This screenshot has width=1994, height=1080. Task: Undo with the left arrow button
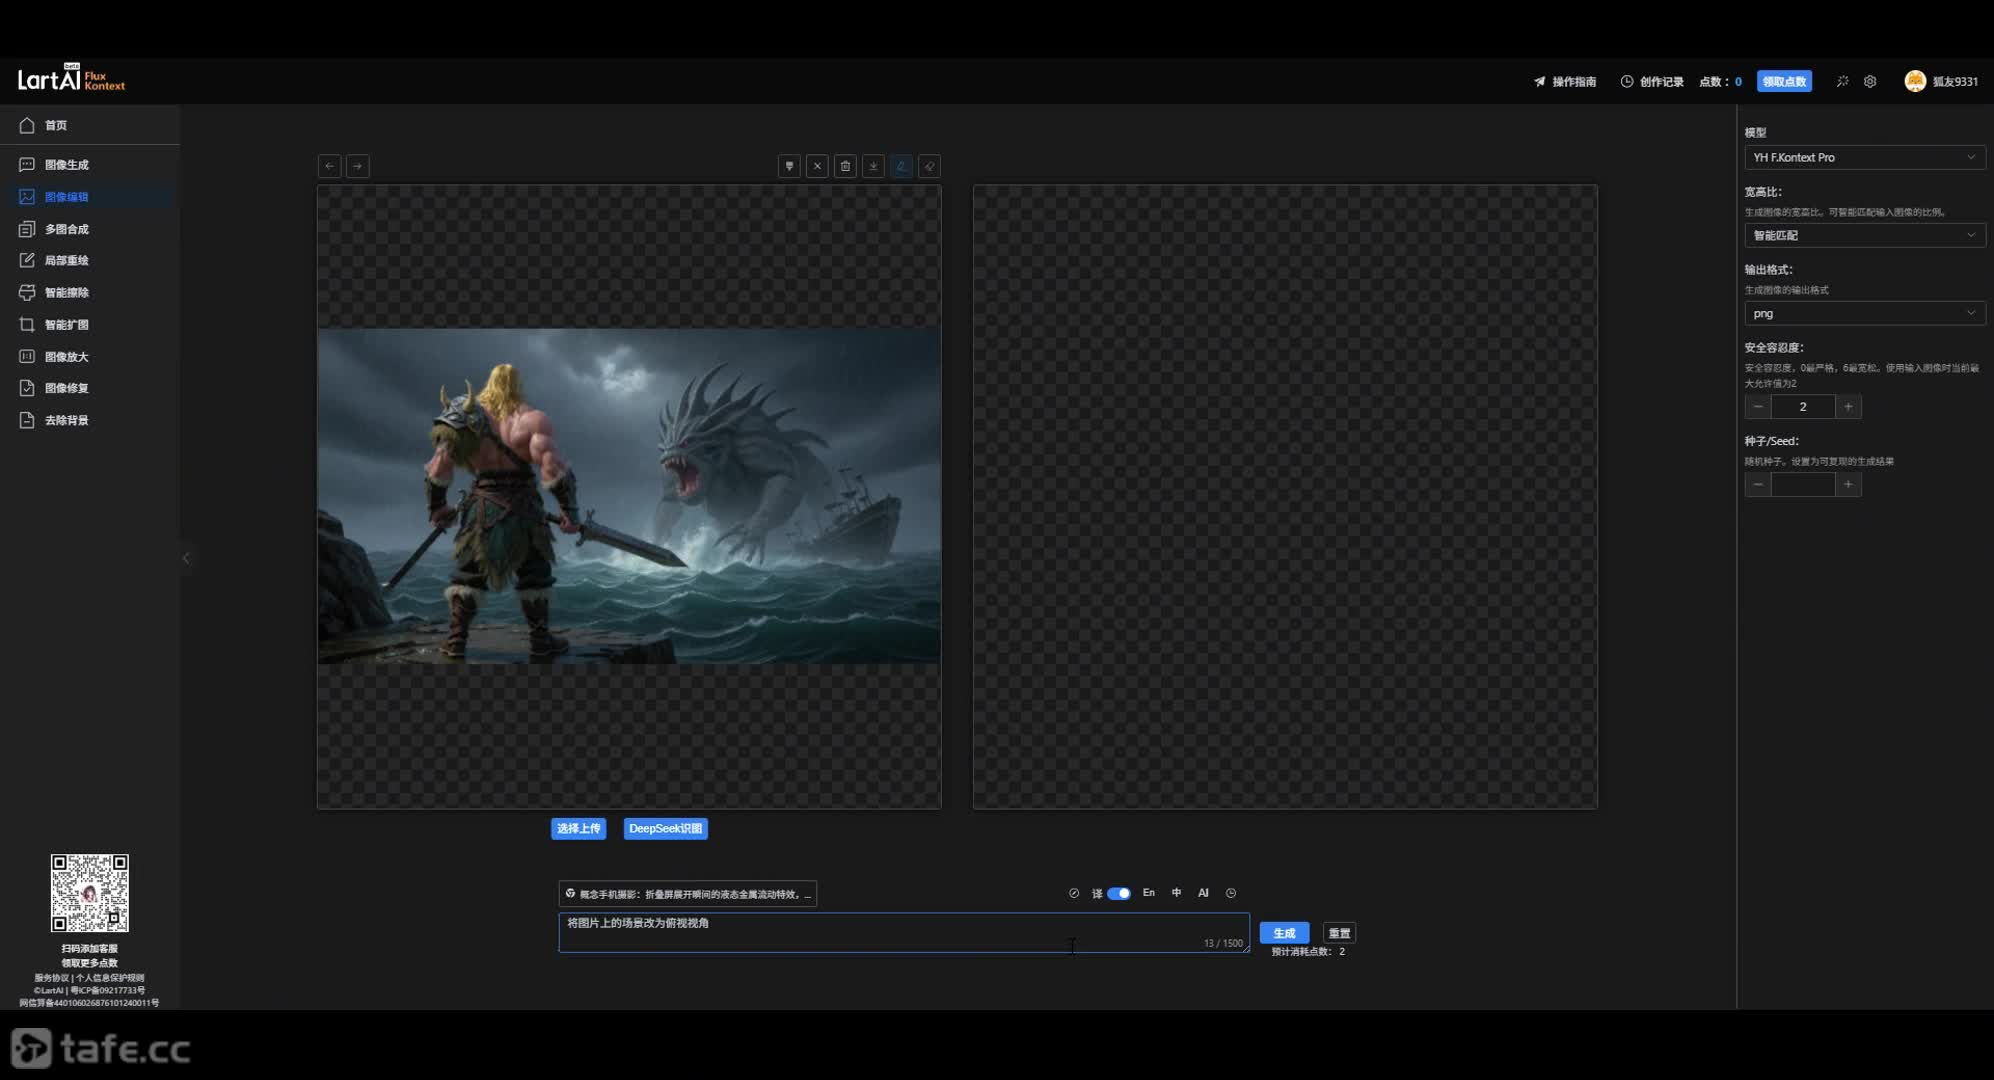click(329, 166)
